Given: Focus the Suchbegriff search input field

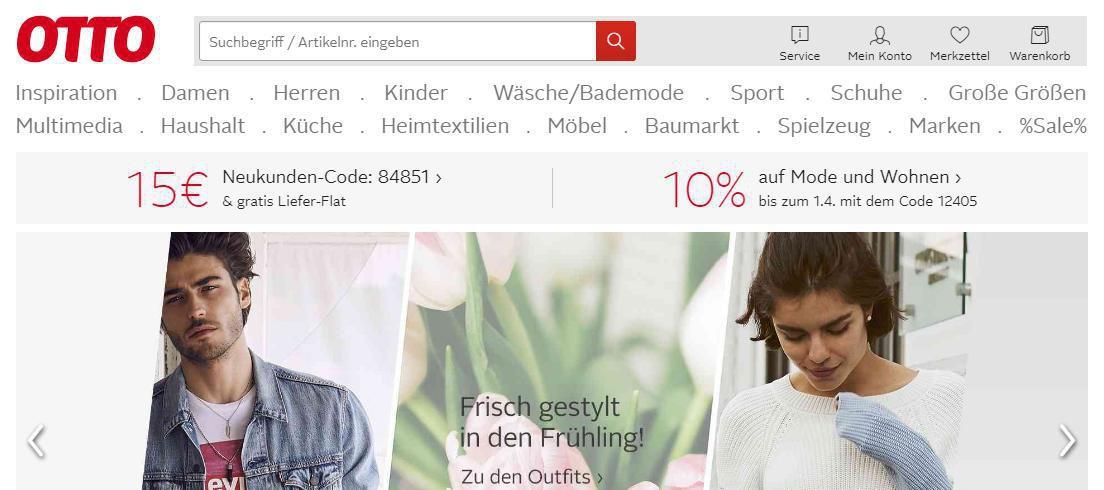Looking at the screenshot, I should pyautogui.click(x=397, y=41).
